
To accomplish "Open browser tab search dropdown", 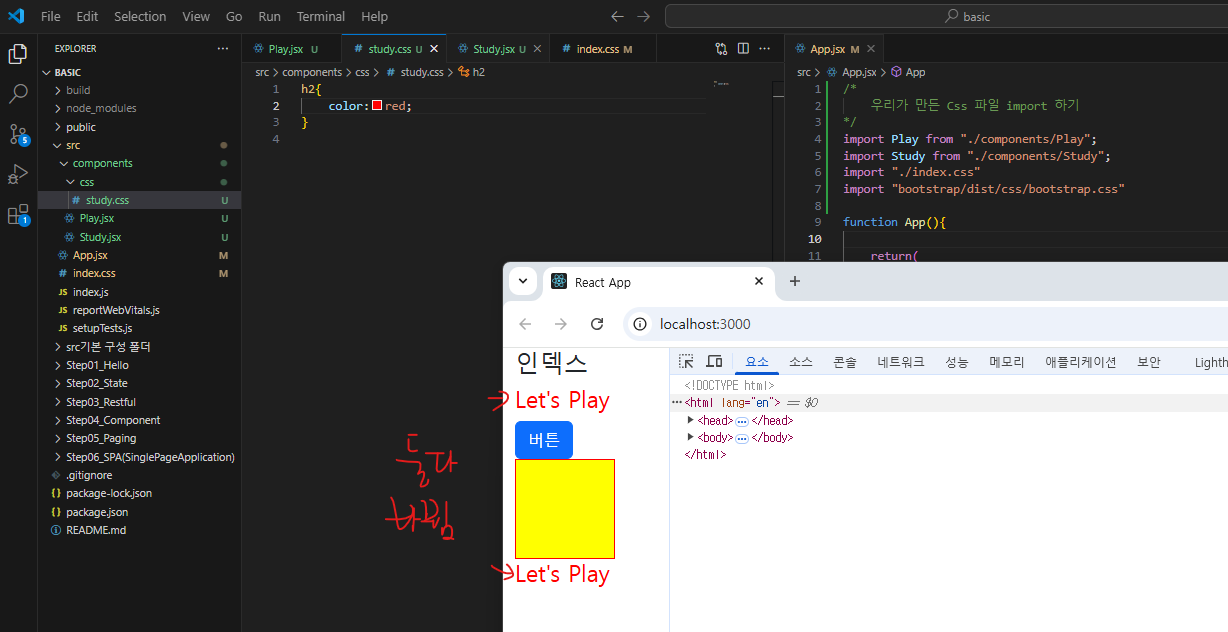I will (x=523, y=282).
